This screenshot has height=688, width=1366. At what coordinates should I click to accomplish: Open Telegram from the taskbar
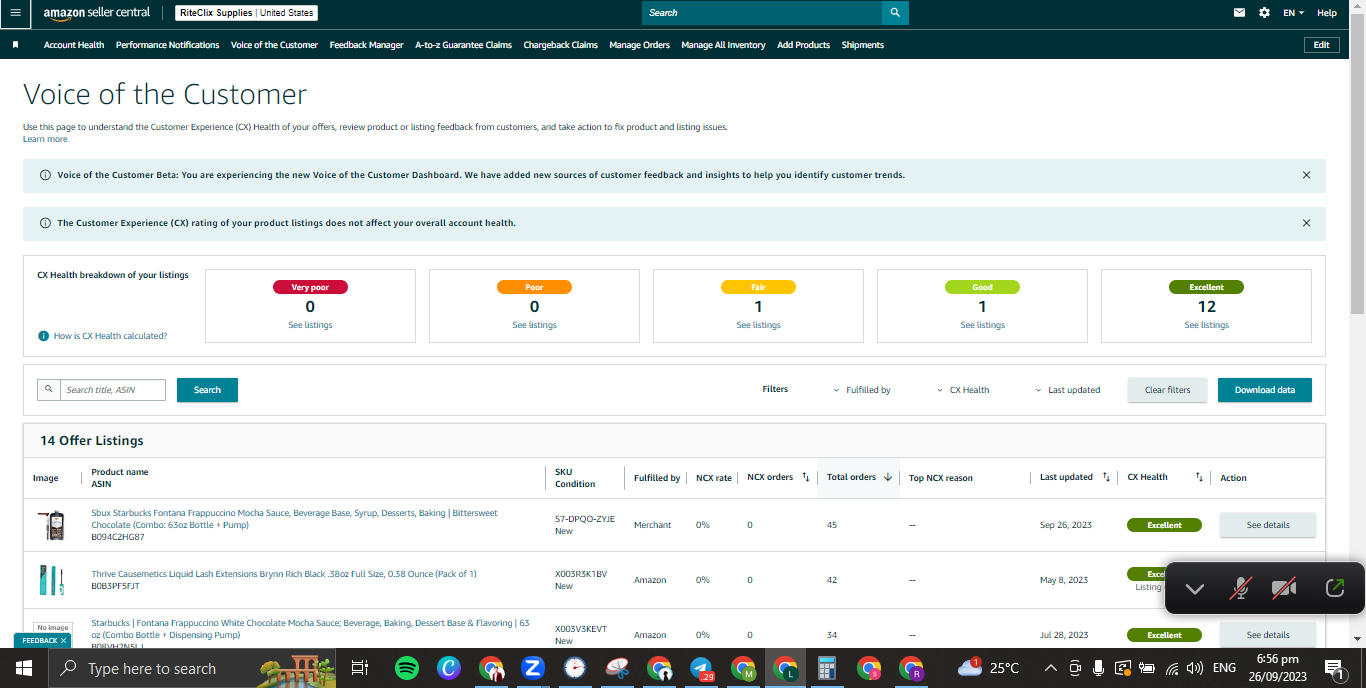(701, 668)
